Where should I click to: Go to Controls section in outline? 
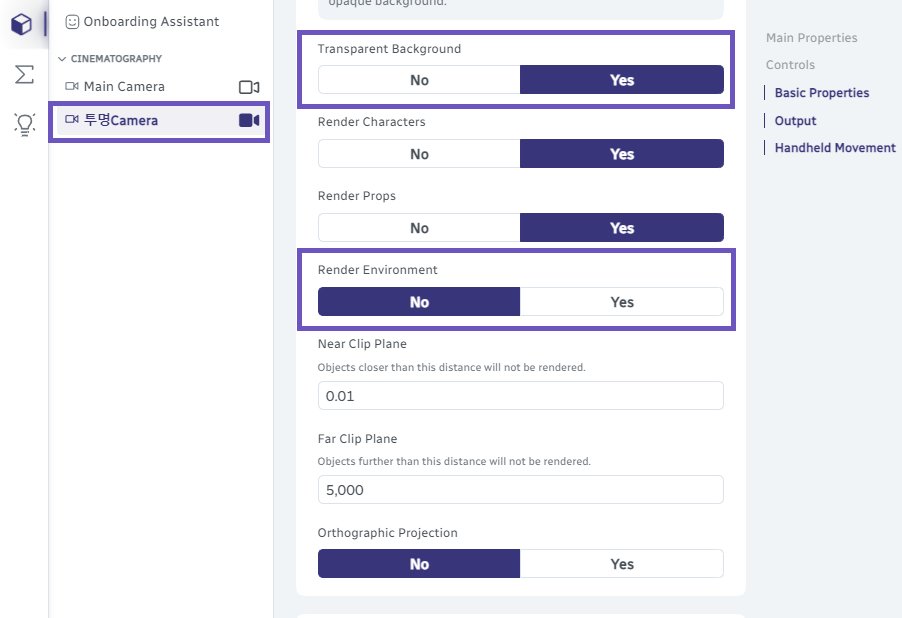pyautogui.click(x=790, y=65)
